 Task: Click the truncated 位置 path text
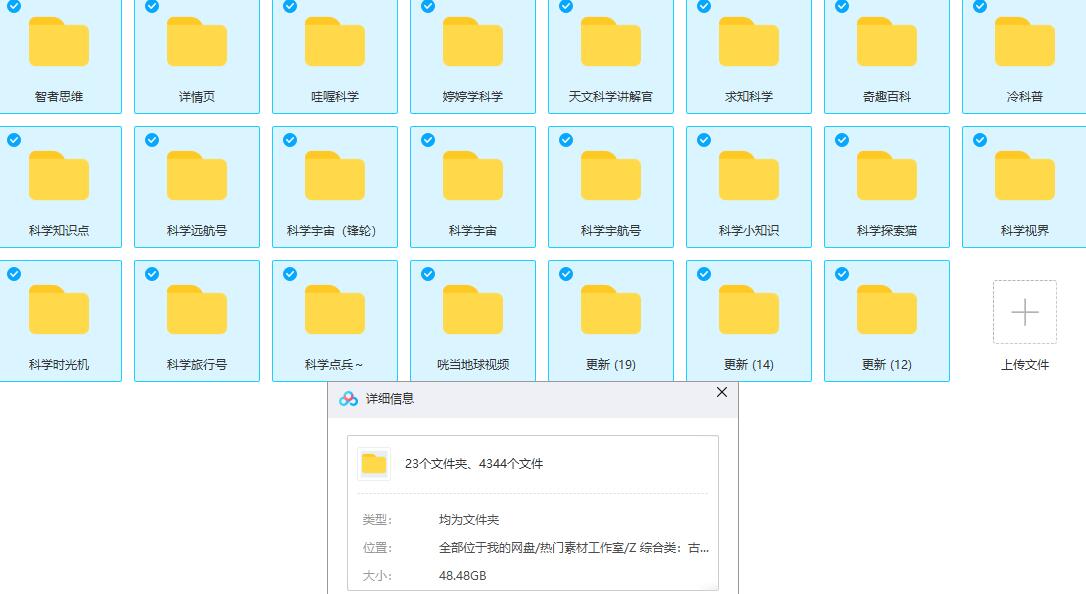[573, 548]
